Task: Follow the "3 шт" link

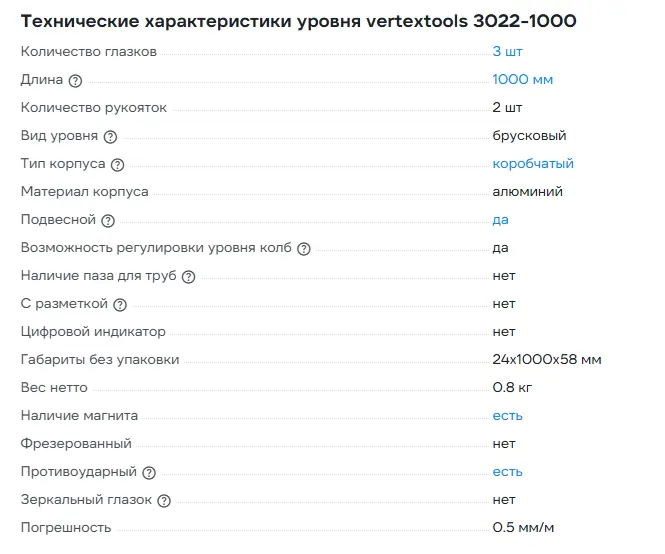Action: pyautogui.click(x=507, y=51)
